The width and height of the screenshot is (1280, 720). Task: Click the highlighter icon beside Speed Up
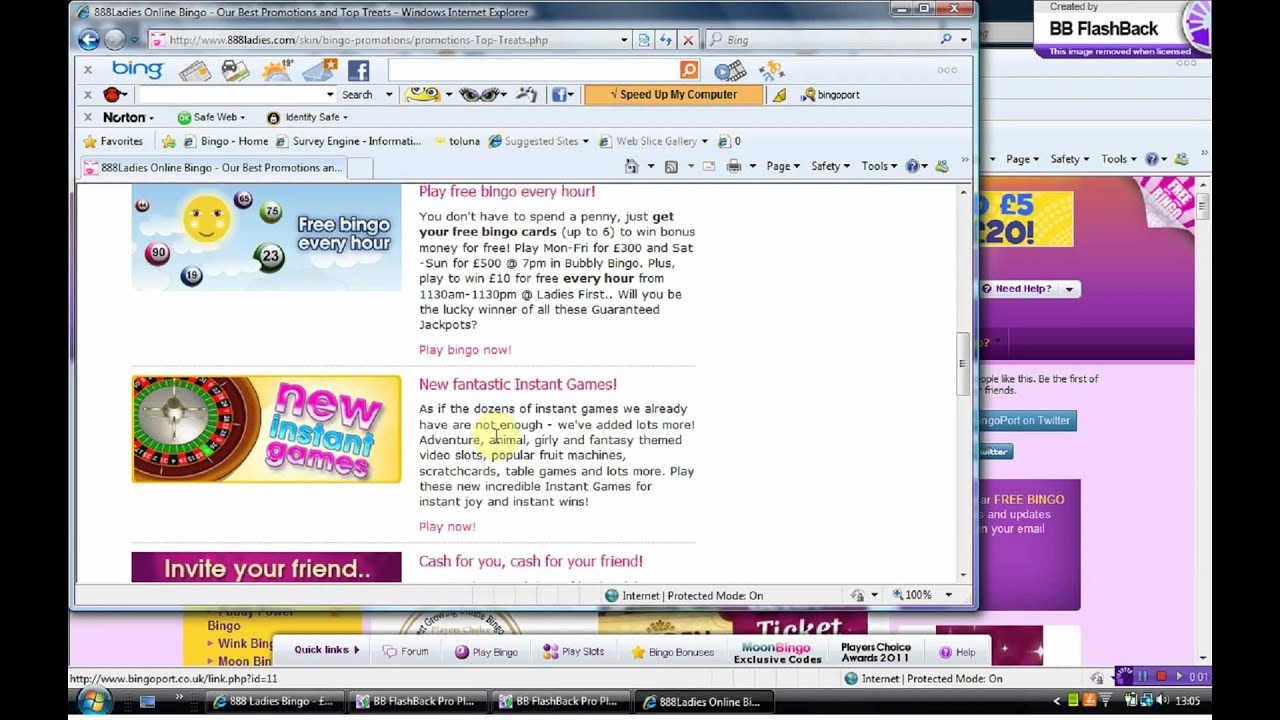pos(779,95)
